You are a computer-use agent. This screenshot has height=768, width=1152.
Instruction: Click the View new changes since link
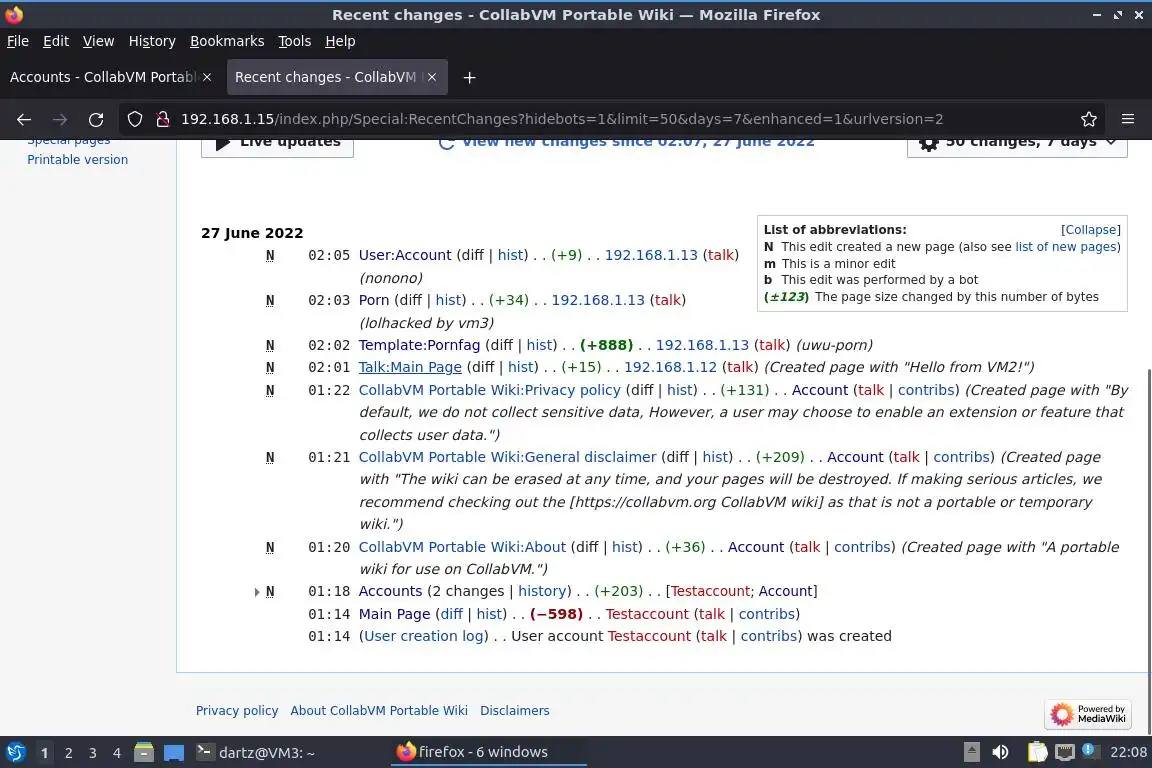coord(627,141)
